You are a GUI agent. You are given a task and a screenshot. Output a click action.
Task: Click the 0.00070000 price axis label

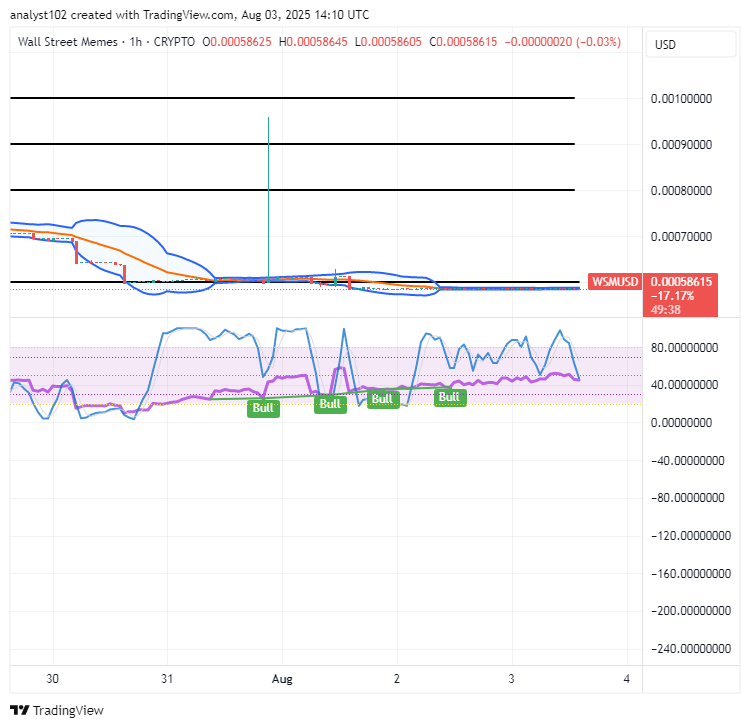[x=681, y=237]
